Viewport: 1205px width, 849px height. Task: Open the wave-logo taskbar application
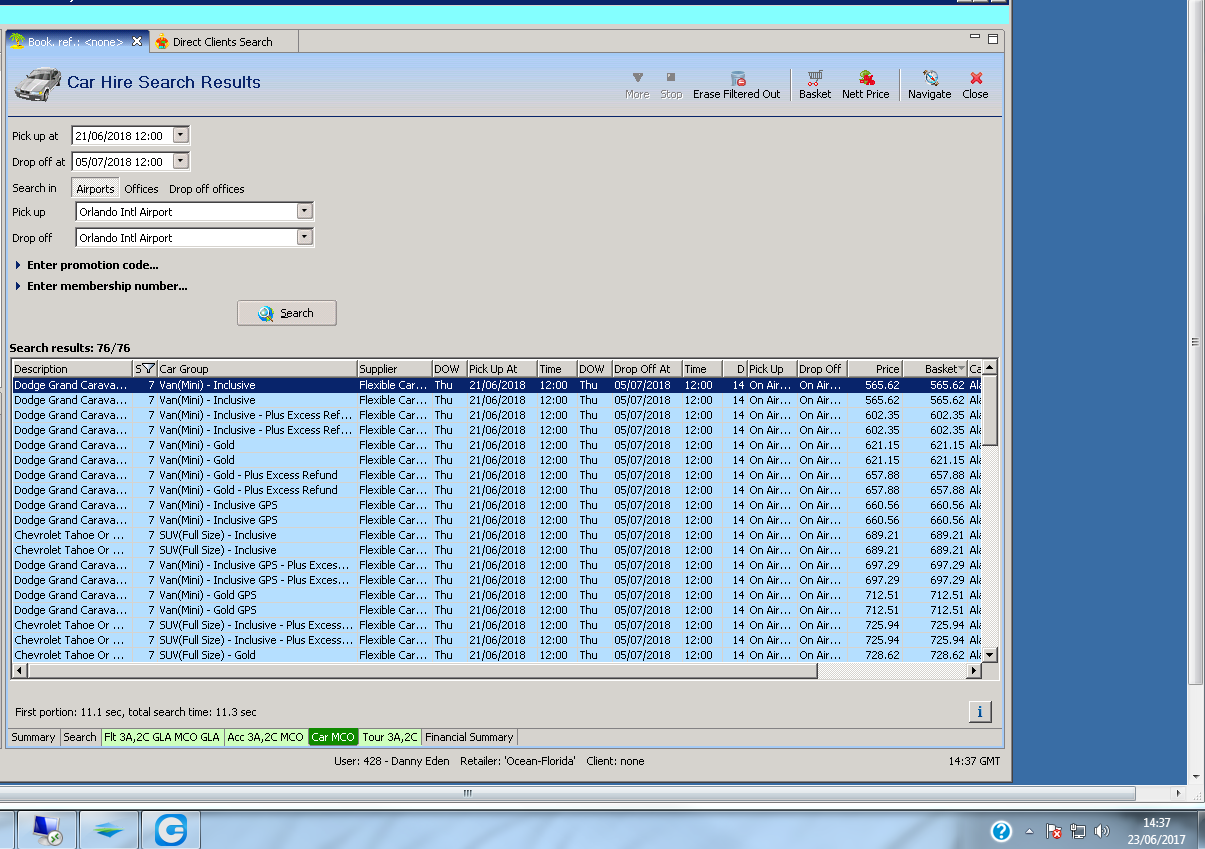(x=109, y=830)
